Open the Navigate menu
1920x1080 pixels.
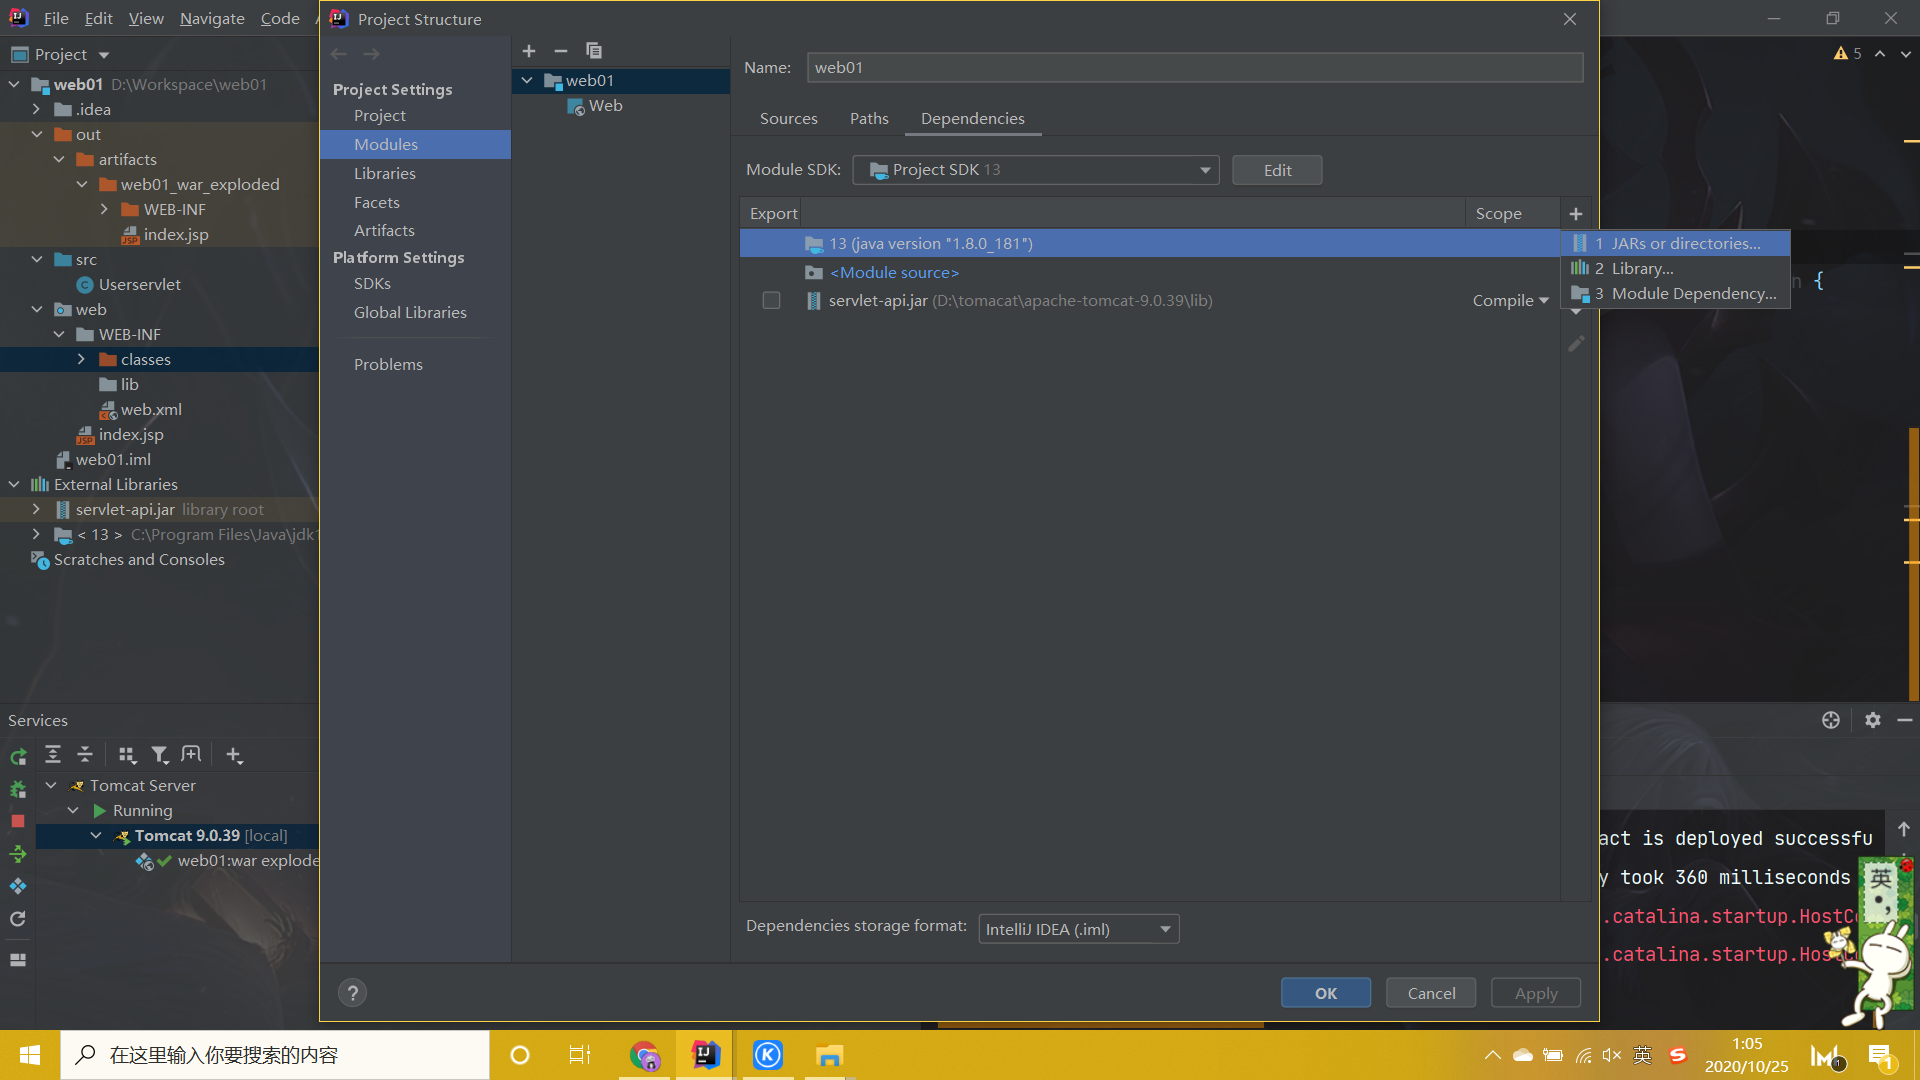212,18
